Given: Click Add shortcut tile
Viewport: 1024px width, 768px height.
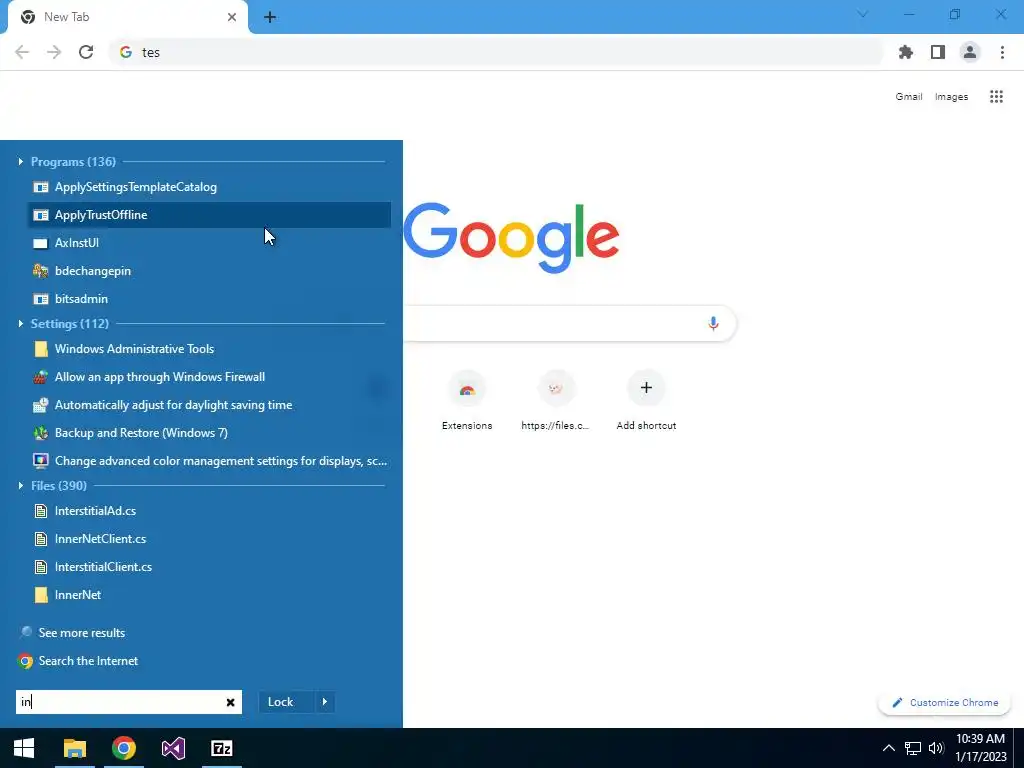Looking at the screenshot, I should 646,400.
